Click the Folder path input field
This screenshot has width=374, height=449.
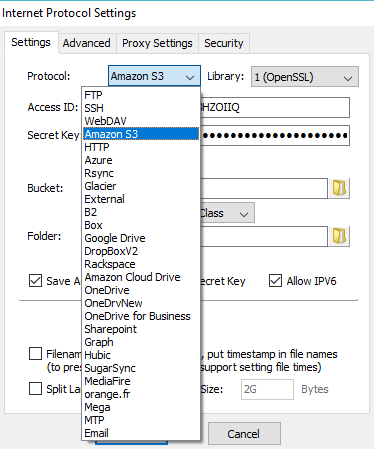coord(264,236)
